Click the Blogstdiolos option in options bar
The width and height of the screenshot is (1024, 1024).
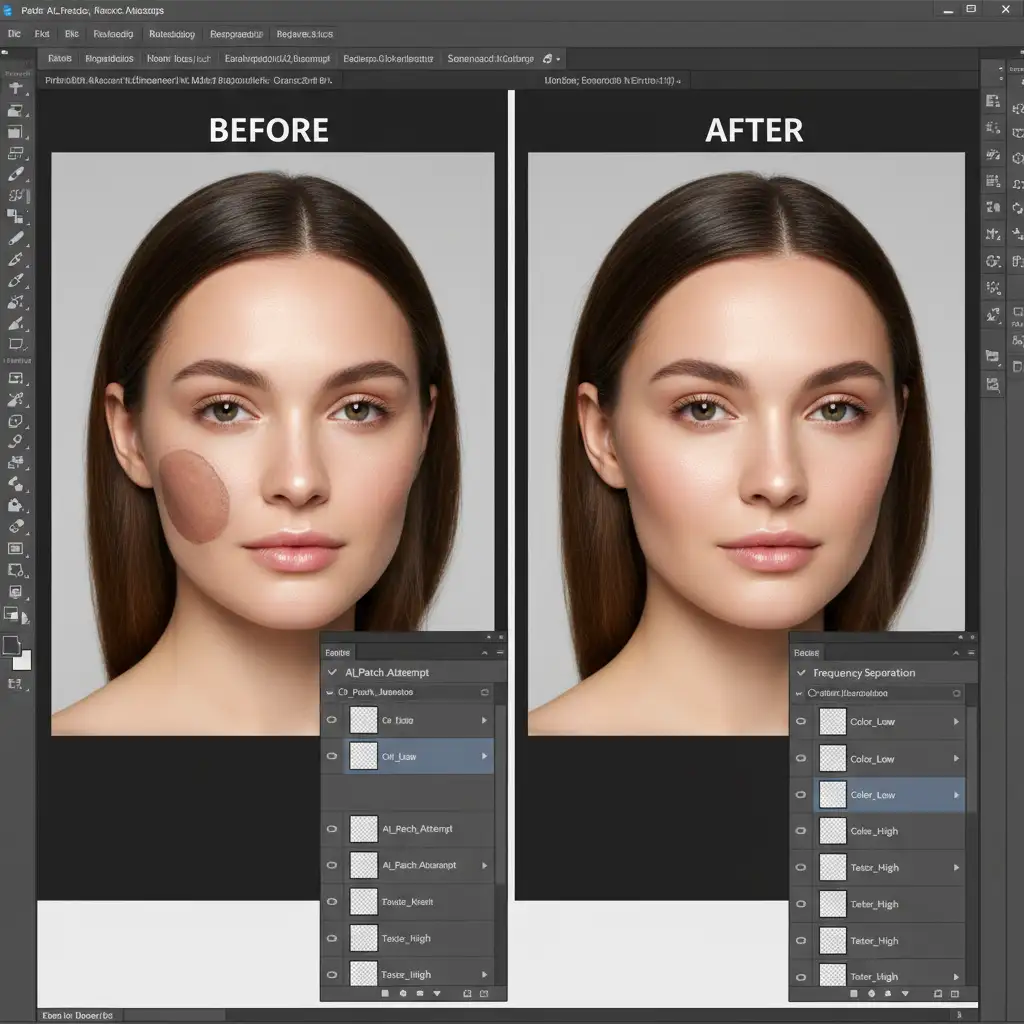(110, 59)
